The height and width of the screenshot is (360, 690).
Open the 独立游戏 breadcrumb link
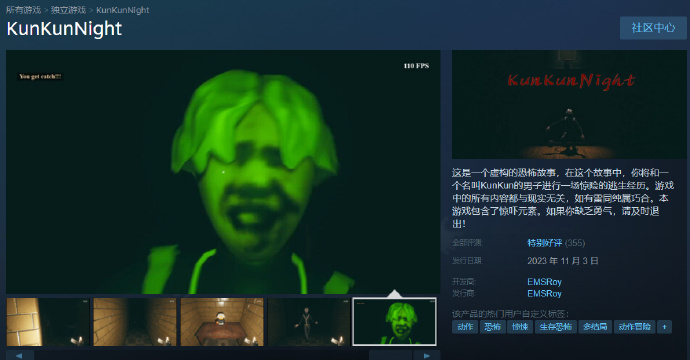pyautogui.click(x=68, y=10)
